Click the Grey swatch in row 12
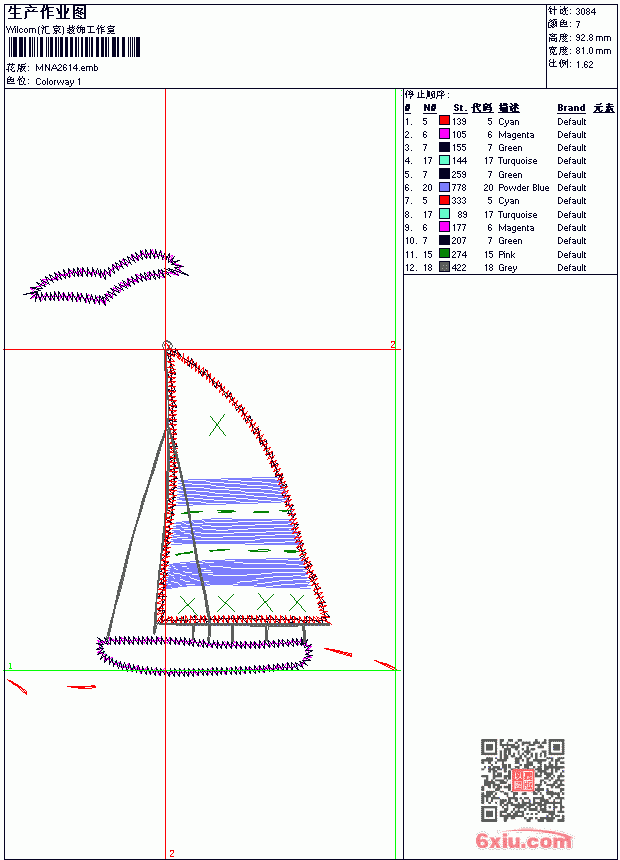 coord(444,268)
